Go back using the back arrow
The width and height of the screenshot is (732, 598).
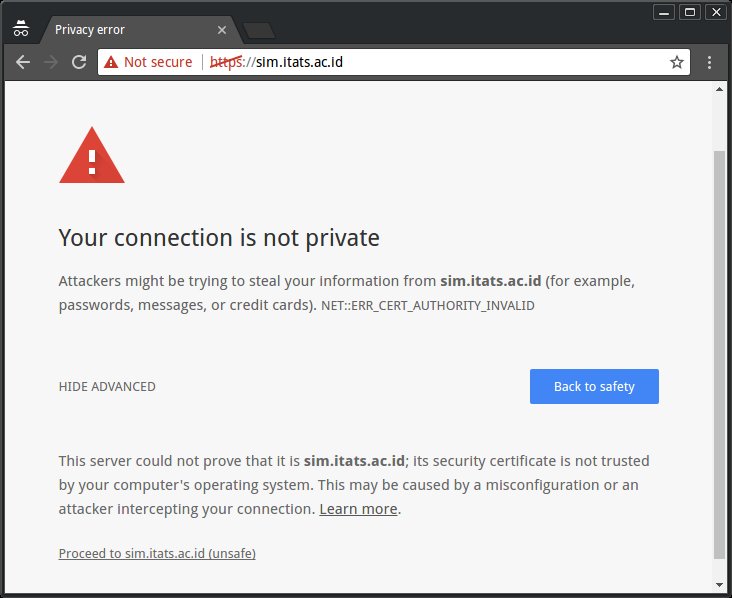click(22, 62)
